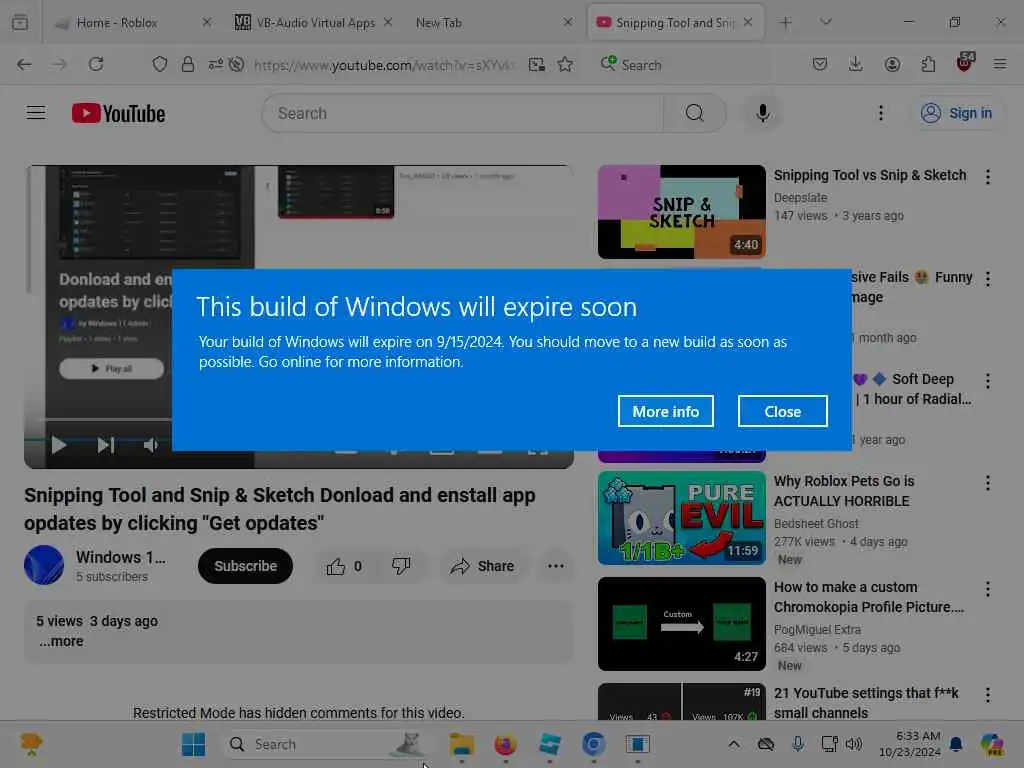Open Snipping Tool vs Snip & Sketch title

coord(869,175)
